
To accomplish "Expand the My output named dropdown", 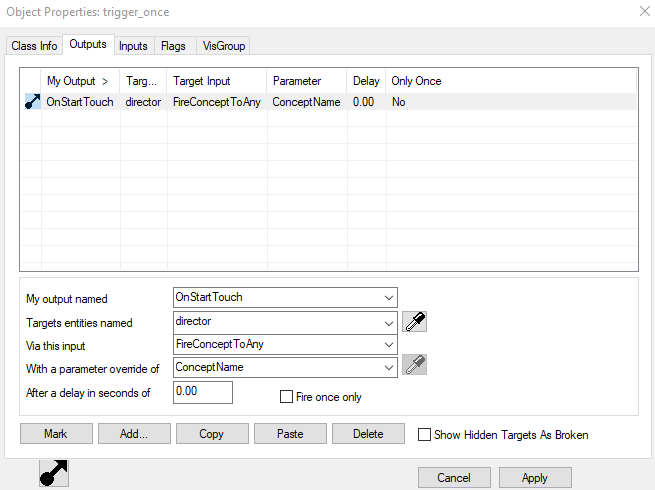I will (x=388, y=298).
